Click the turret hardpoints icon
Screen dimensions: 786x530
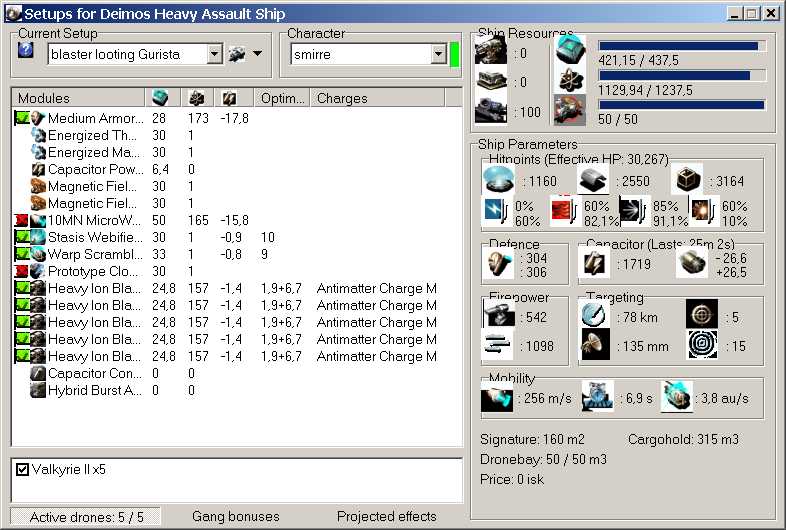tap(491, 51)
